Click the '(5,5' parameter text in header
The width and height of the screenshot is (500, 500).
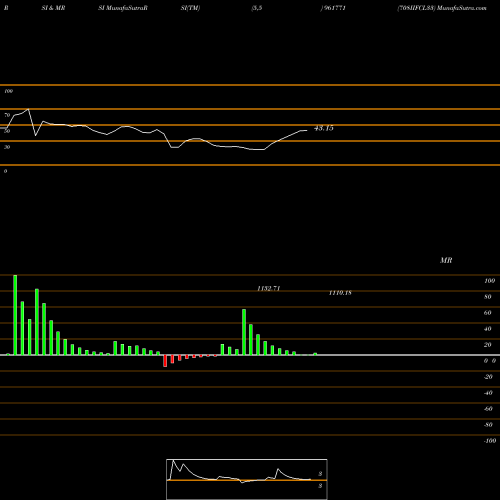point(257,8)
